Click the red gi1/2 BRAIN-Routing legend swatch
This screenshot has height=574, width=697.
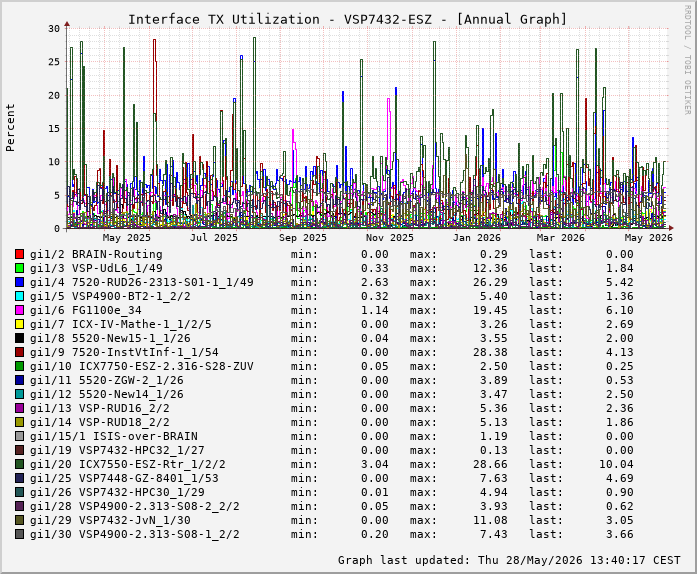tap(19, 254)
